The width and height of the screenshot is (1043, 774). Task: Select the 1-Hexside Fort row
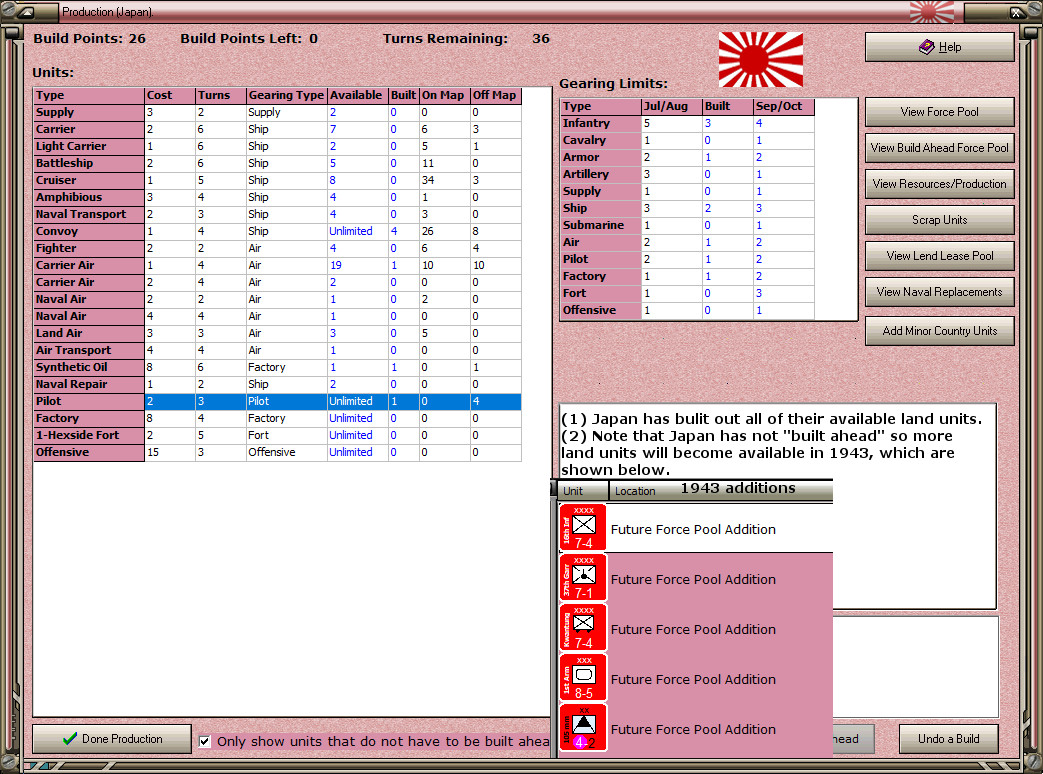coord(277,435)
